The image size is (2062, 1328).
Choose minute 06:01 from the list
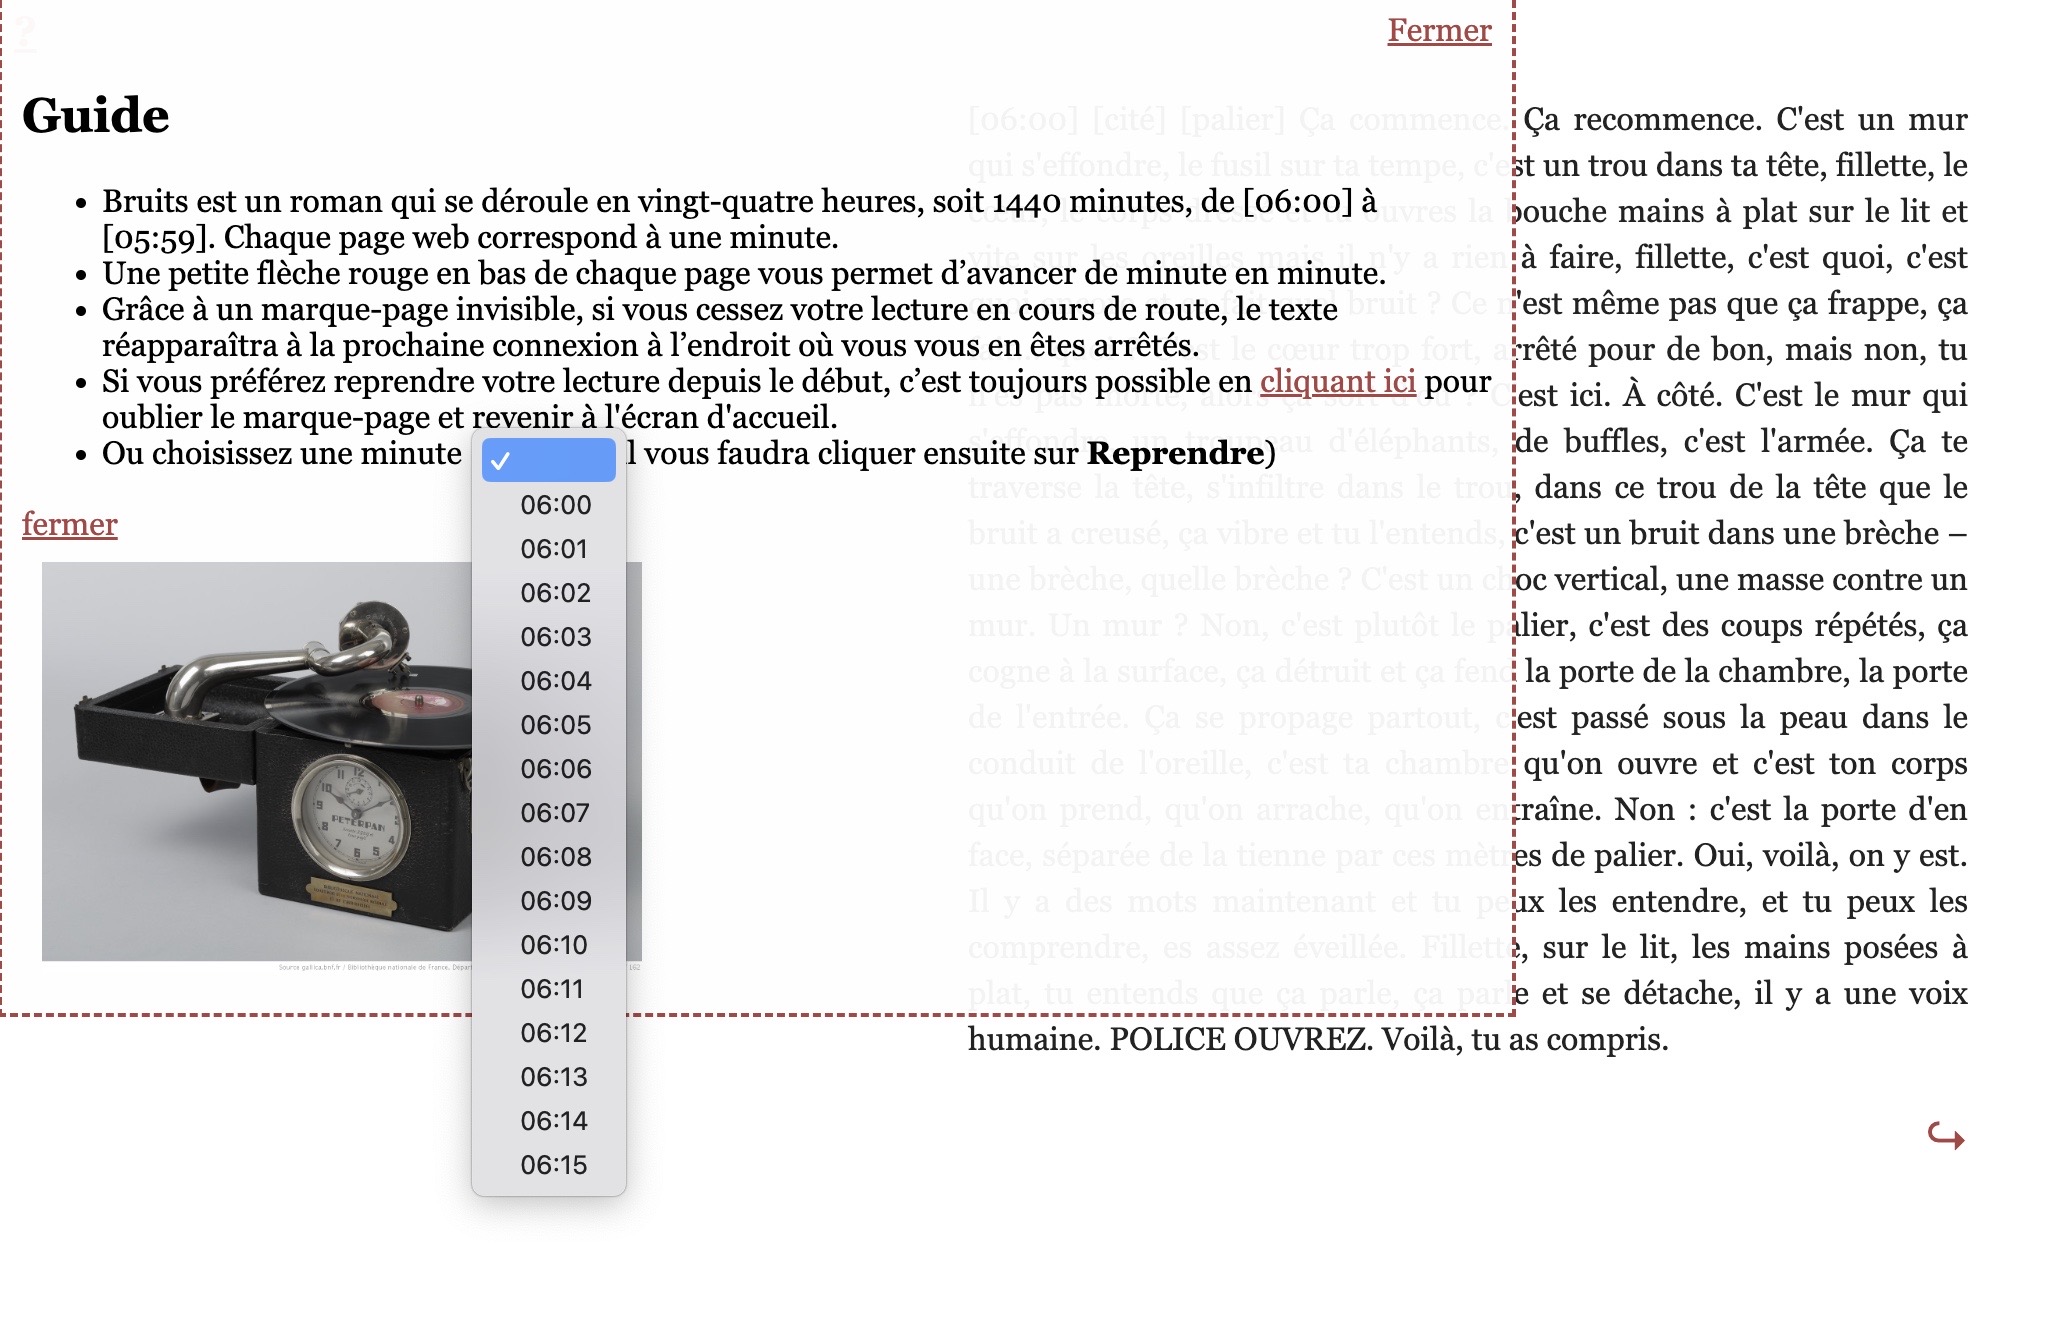549,549
